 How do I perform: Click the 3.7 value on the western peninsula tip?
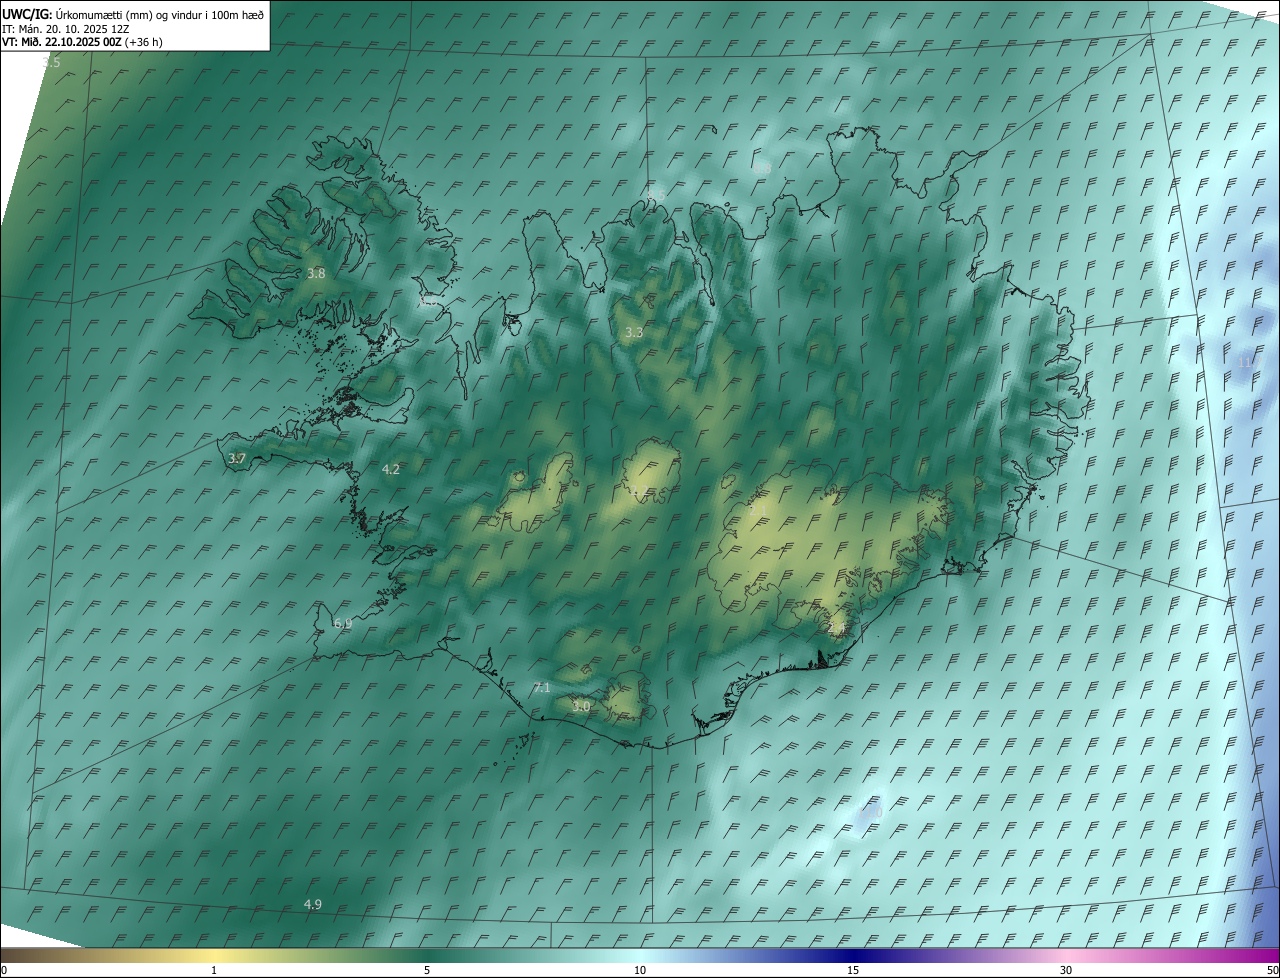click(237, 458)
